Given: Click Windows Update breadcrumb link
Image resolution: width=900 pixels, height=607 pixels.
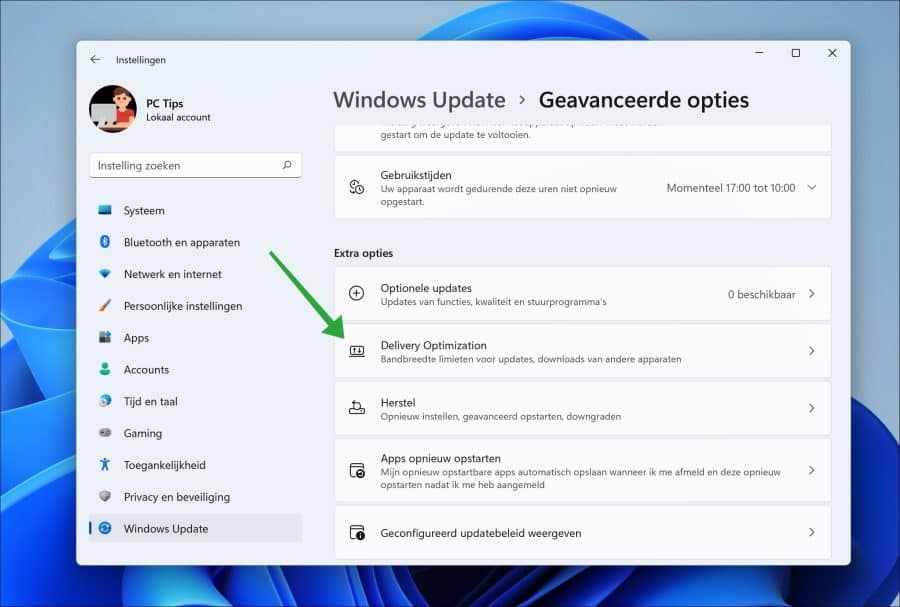Looking at the screenshot, I should click(x=420, y=100).
